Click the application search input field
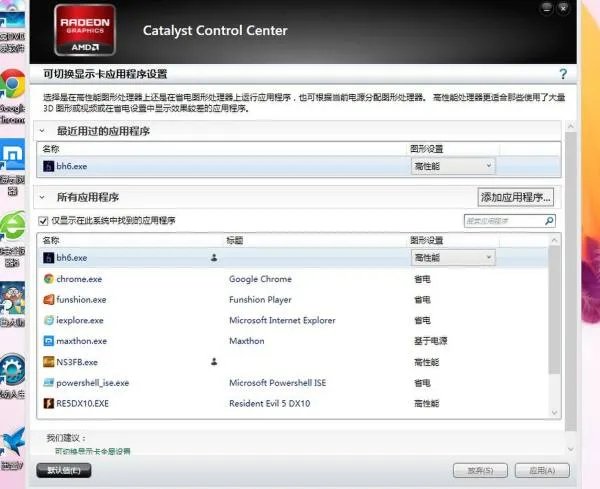Viewport: 600px width, 489px height. click(x=502, y=221)
